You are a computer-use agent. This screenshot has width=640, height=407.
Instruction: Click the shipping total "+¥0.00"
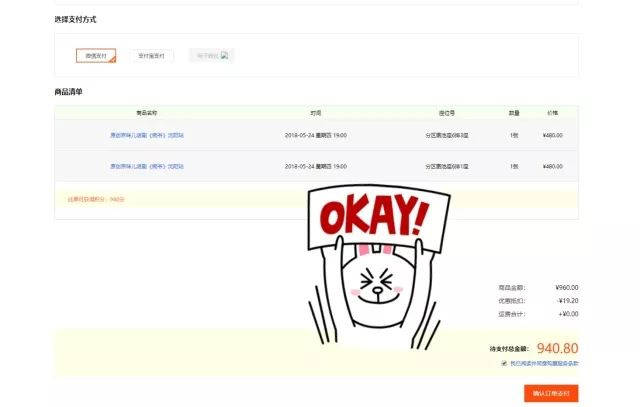point(568,314)
